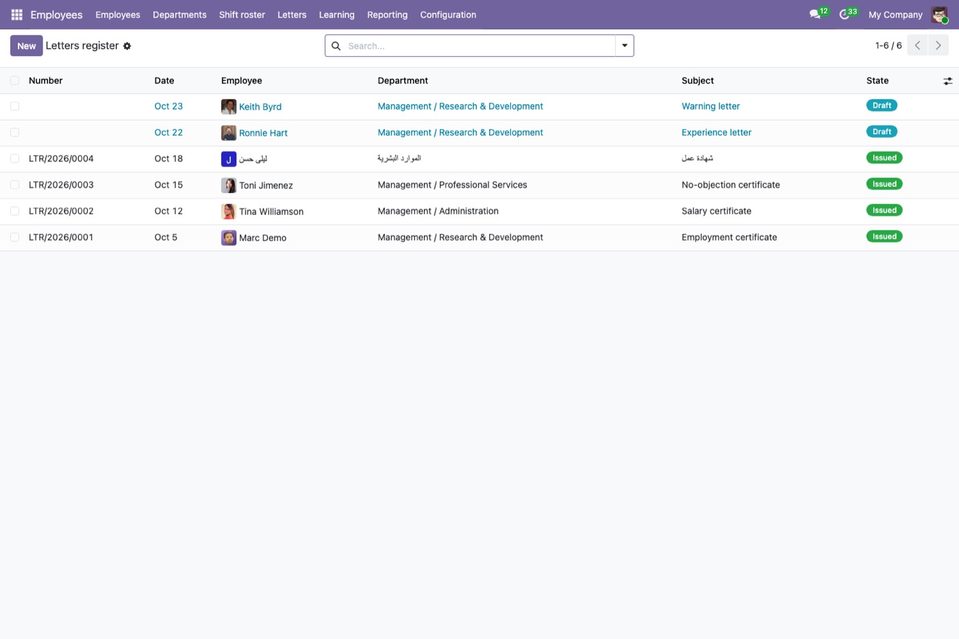The image size is (959, 639).
Task: Tick the select-all header checkbox
Action: click(x=15, y=81)
